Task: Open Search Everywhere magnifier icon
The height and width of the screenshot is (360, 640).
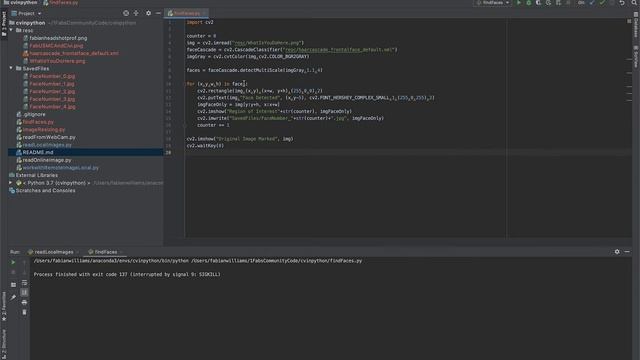Action: pyautogui.click(x=634, y=2)
